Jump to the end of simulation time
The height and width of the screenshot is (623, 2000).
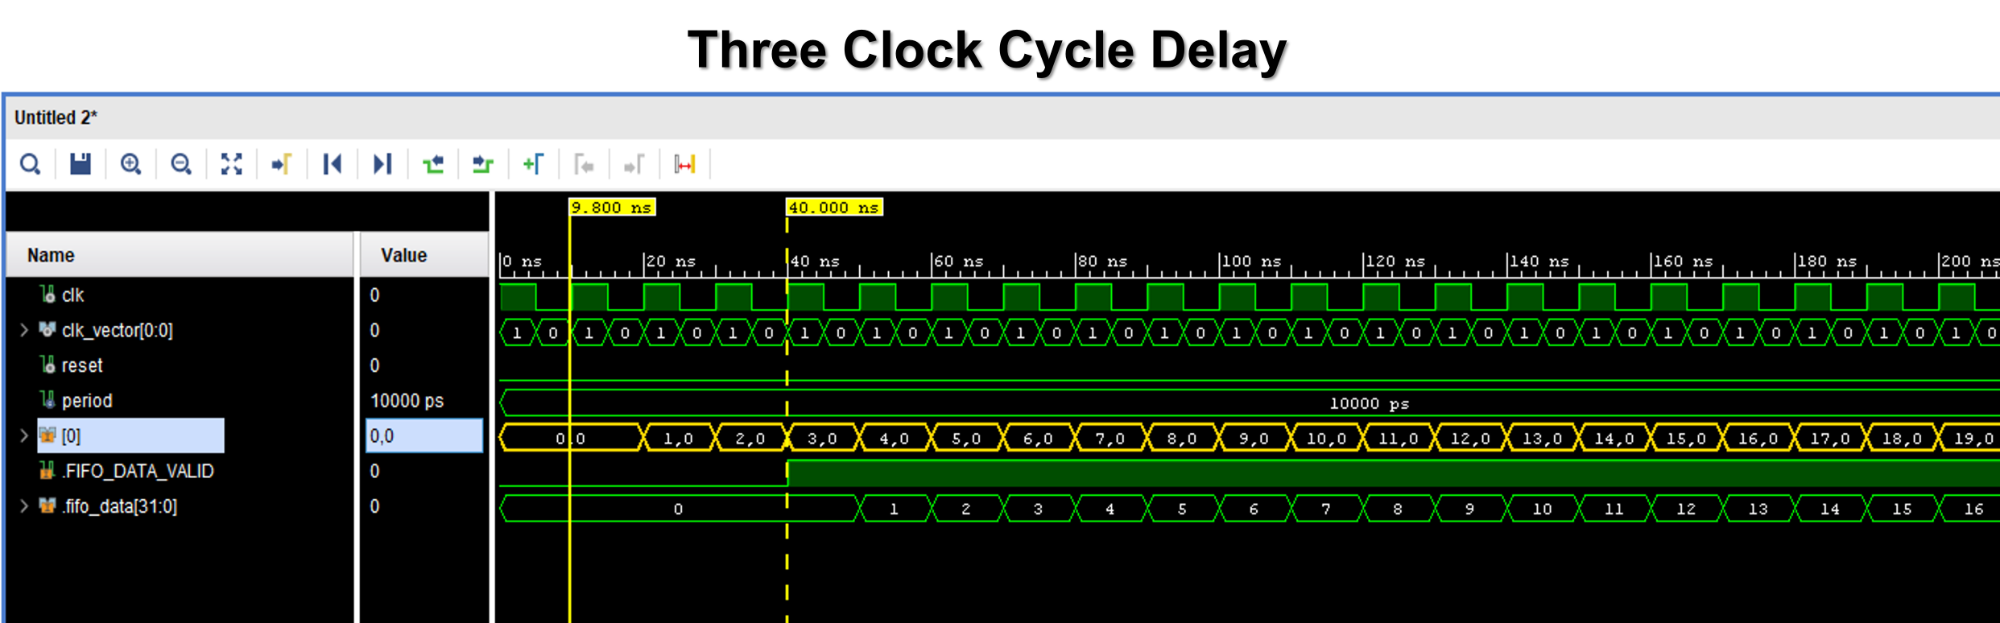point(382,164)
